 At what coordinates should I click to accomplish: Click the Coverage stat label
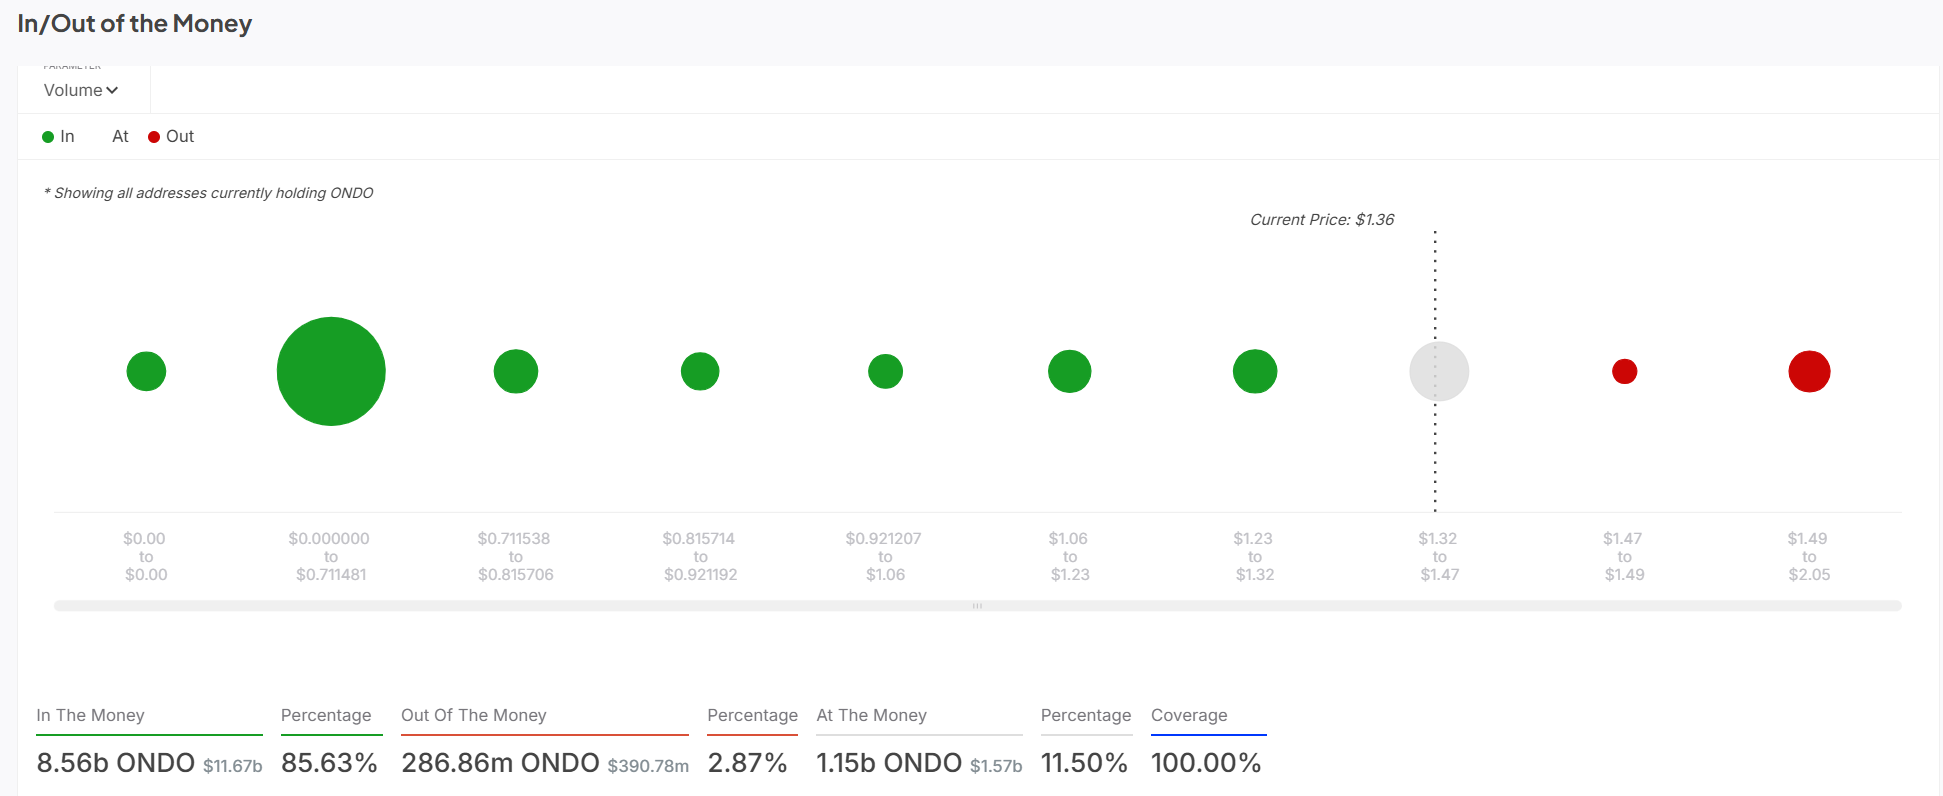tap(1189, 715)
